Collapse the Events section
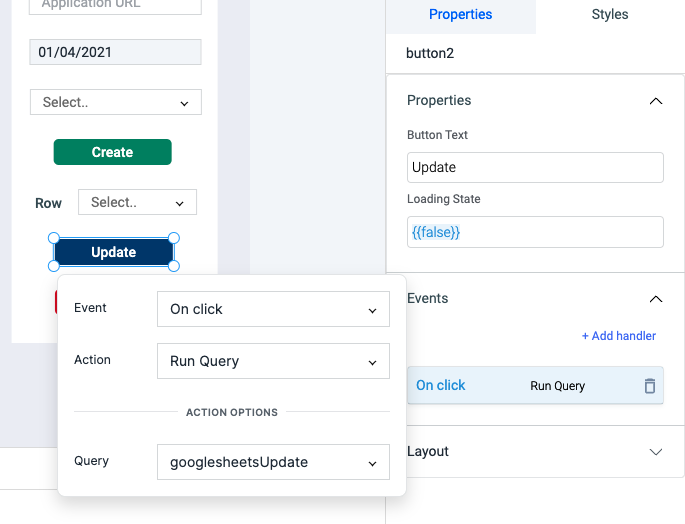The height and width of the screenshot is (524, 685). (x=656, y=299)
